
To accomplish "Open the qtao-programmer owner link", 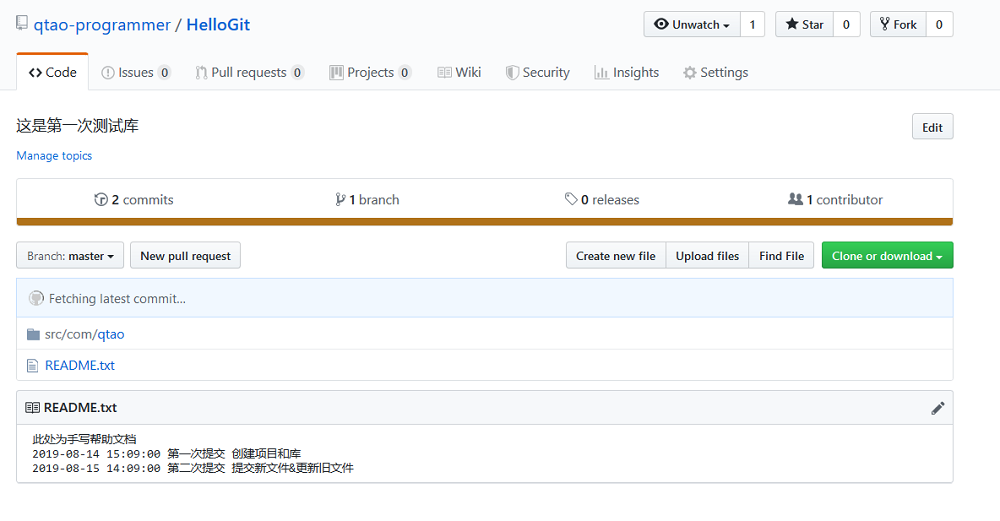I will tap(102, 25).
